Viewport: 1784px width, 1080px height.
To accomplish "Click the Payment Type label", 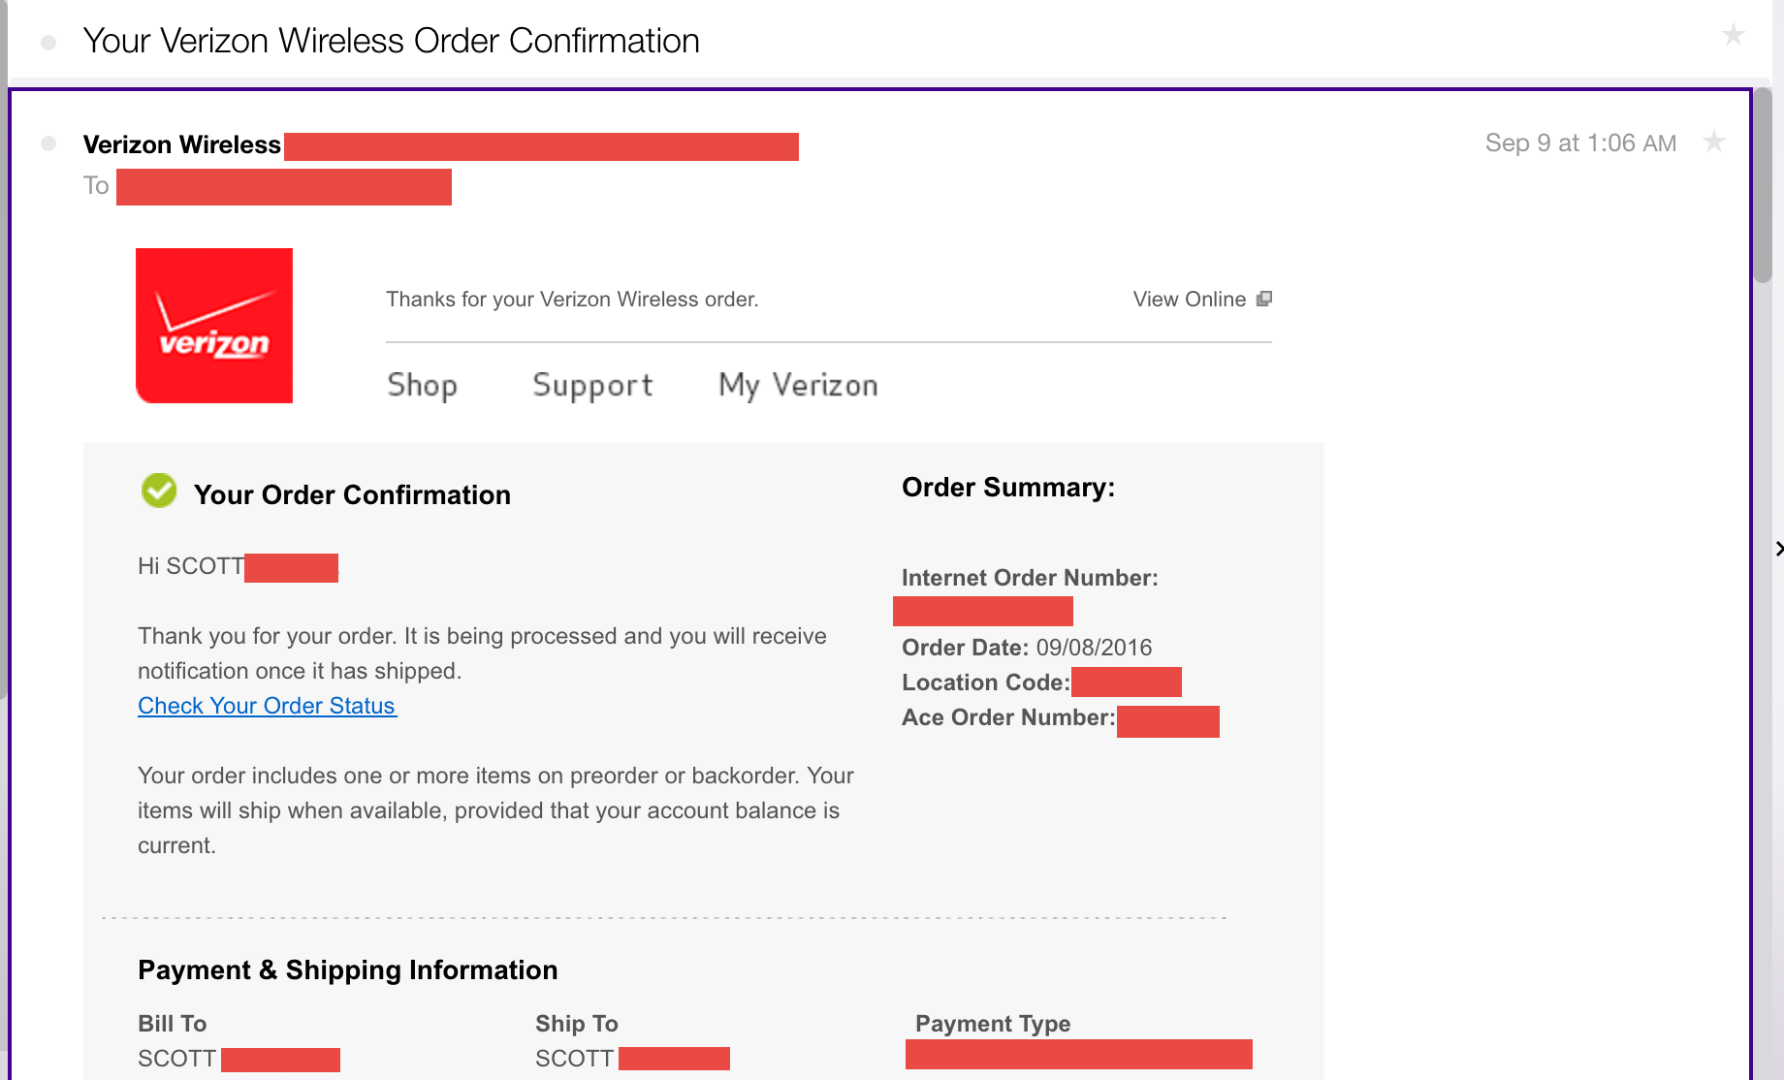I will tap(993, 1023).
